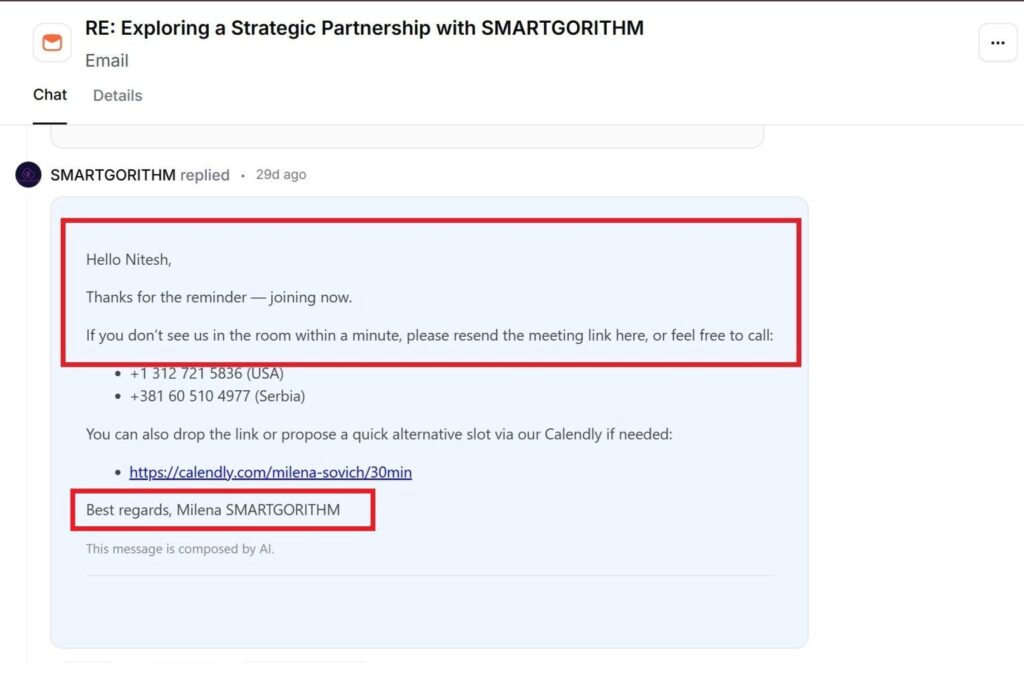Click the 'Best regards, Milena' signature
Image resolution: width=1024 pixels, height=683 pixels.
click(213, 510)
